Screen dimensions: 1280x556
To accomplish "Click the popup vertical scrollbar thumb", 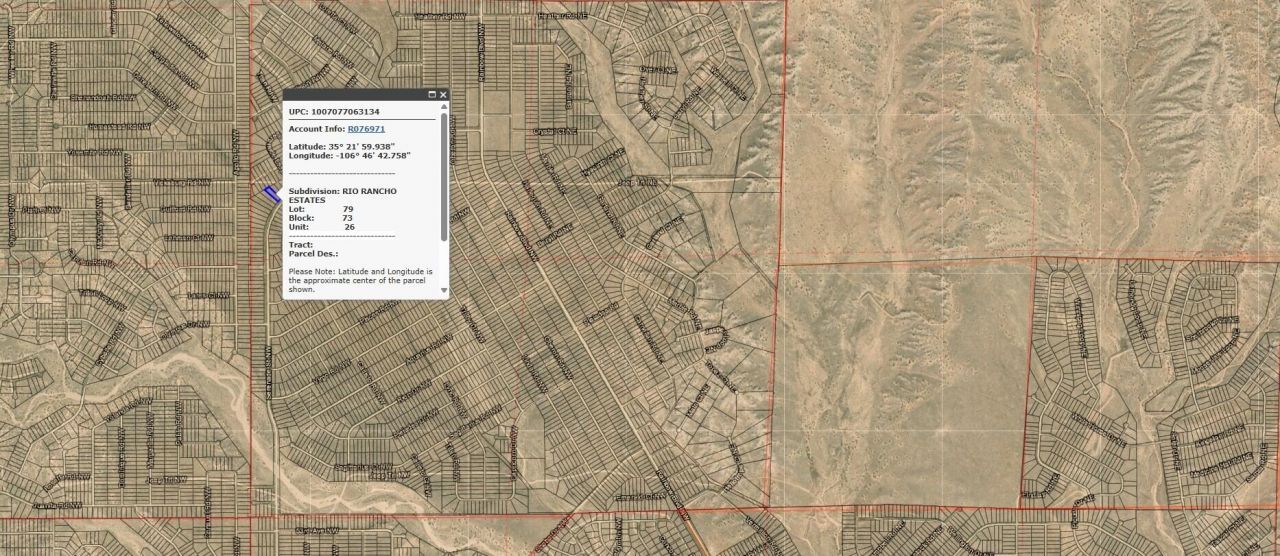I will [x=444, y=175].
